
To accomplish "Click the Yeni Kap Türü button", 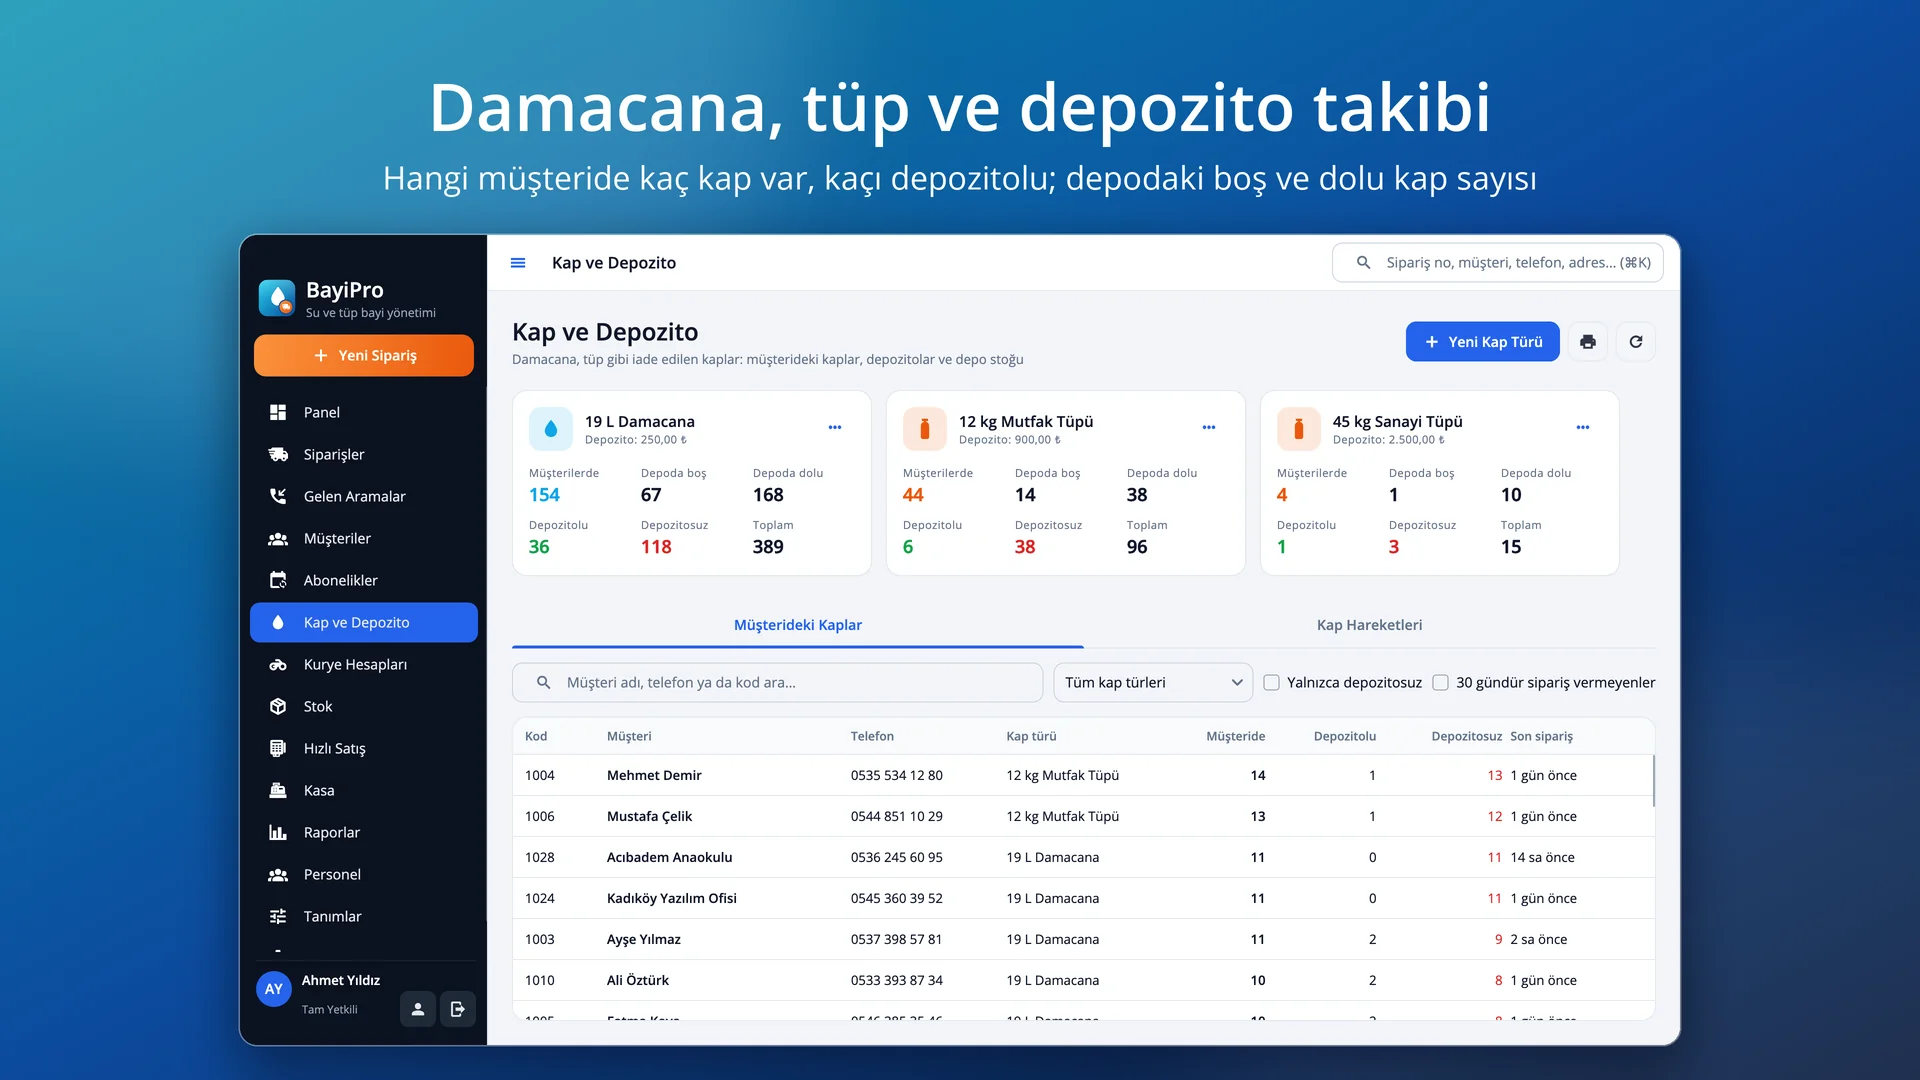I will coord(1483,342).
